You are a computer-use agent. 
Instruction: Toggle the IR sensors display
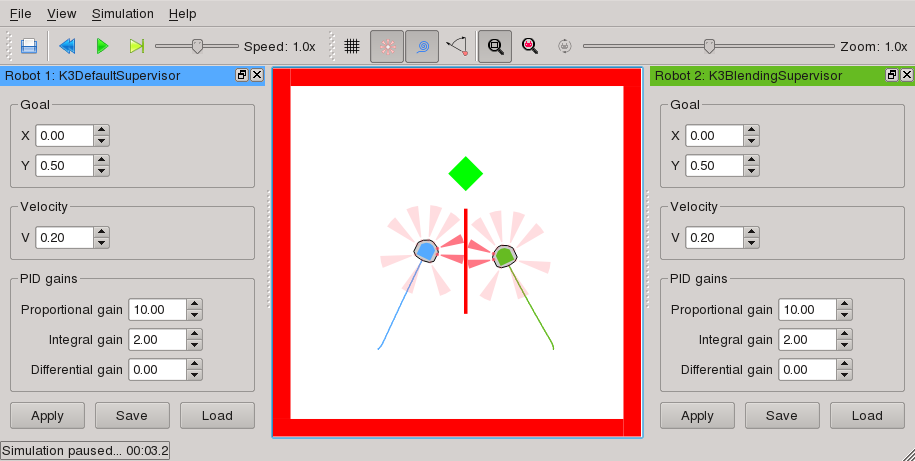[x=387, y=46]
